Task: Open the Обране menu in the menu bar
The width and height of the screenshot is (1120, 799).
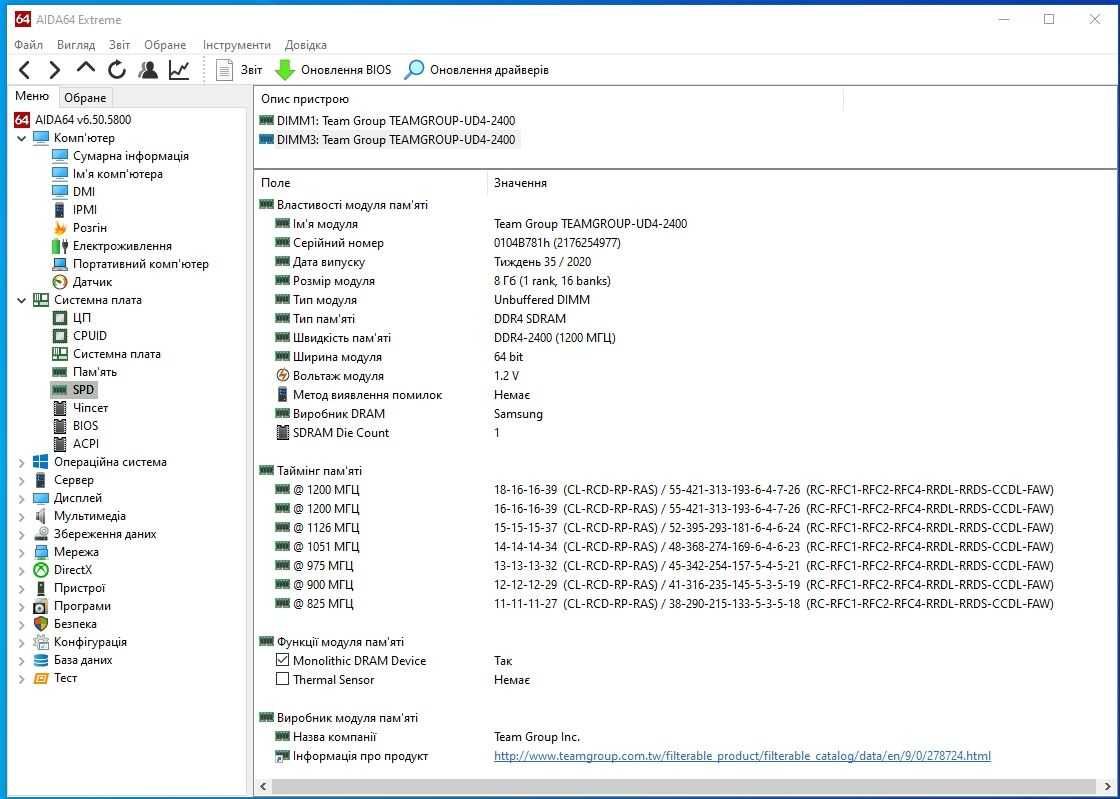Action: tap(165, 44)
